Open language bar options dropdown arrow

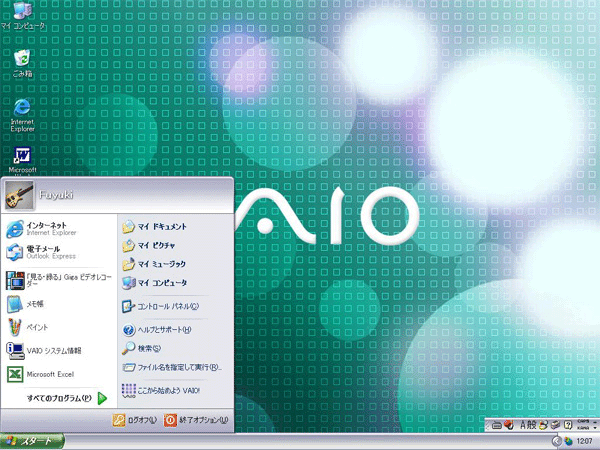pos(595,428)
